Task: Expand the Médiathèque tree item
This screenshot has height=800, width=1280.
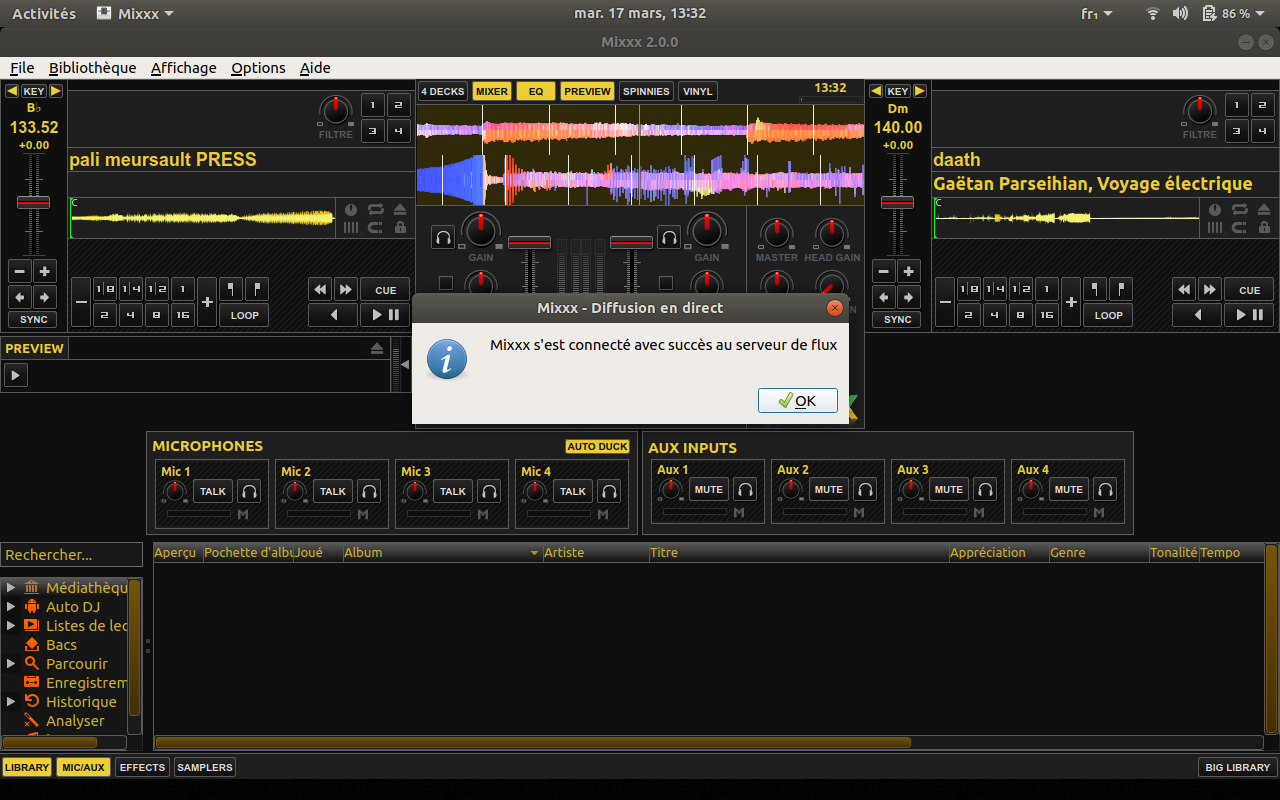Action: point(10,588)
